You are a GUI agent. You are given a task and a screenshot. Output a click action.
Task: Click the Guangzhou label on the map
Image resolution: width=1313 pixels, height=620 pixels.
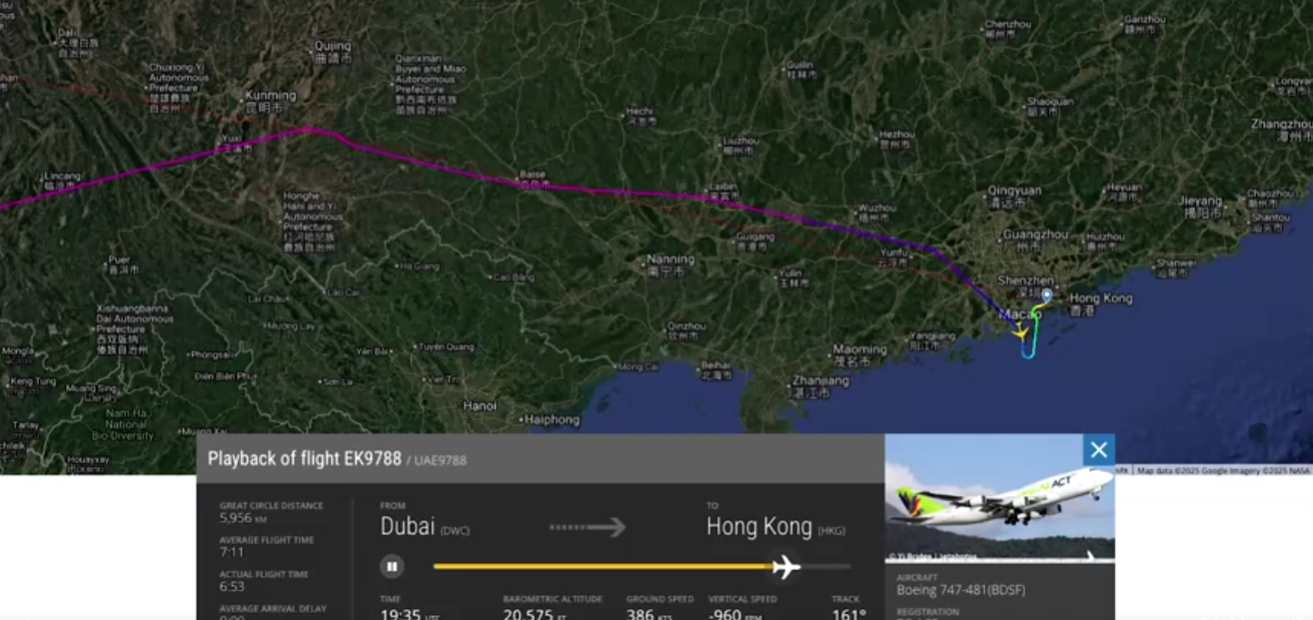1035,234
